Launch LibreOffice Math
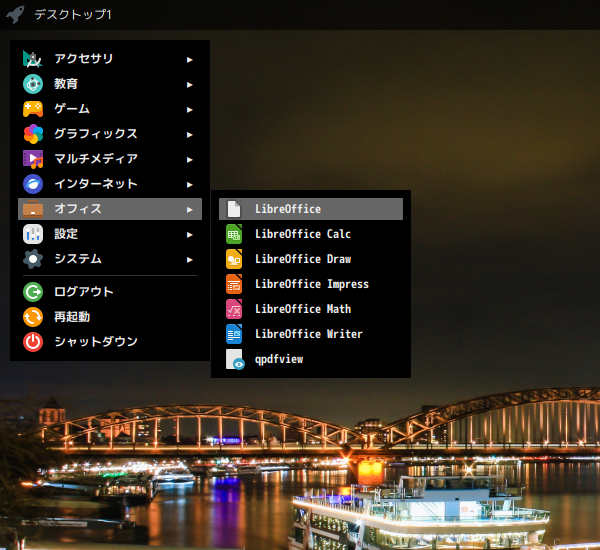Screen dimensions: 600x550 click(x=311, y=309)
